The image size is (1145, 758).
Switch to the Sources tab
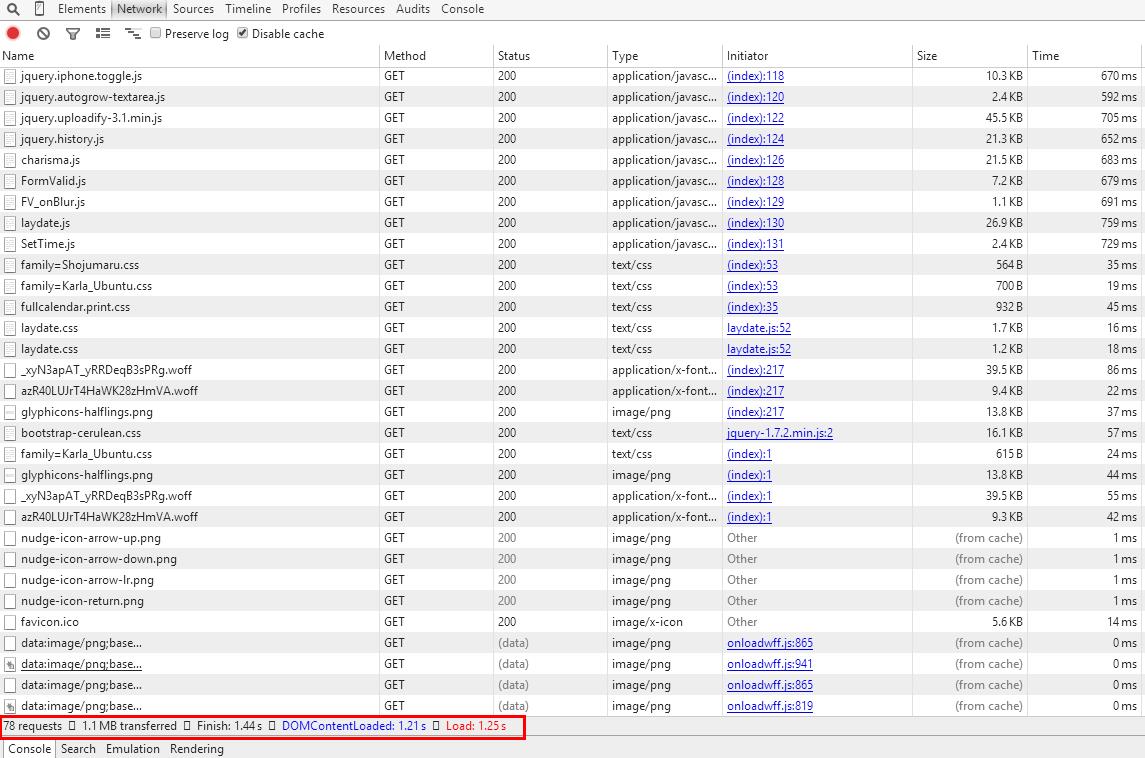click(x=193, y=9)
